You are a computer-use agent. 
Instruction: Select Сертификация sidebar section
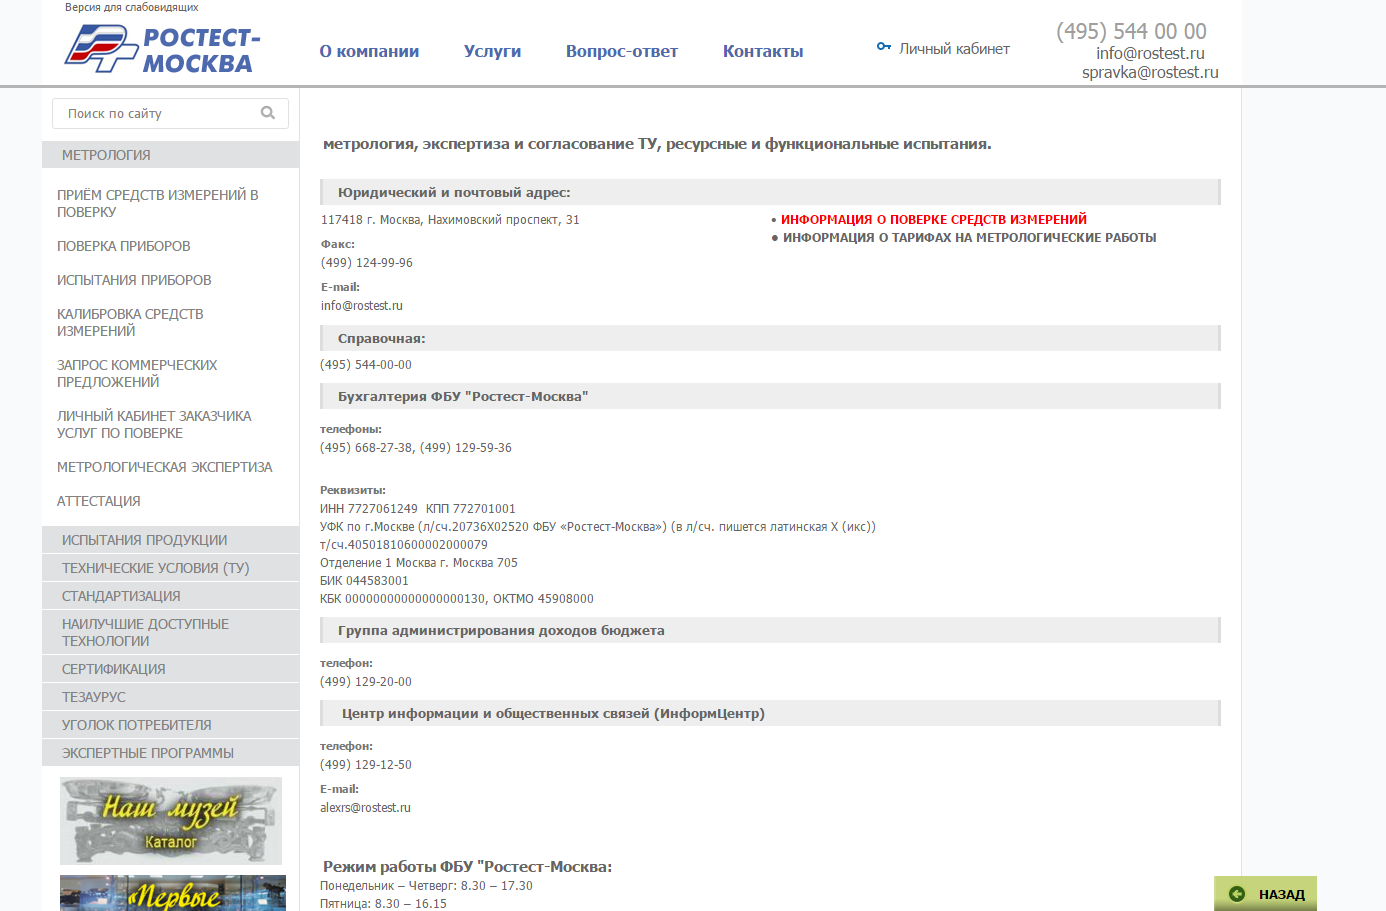[x=170, y=669]
